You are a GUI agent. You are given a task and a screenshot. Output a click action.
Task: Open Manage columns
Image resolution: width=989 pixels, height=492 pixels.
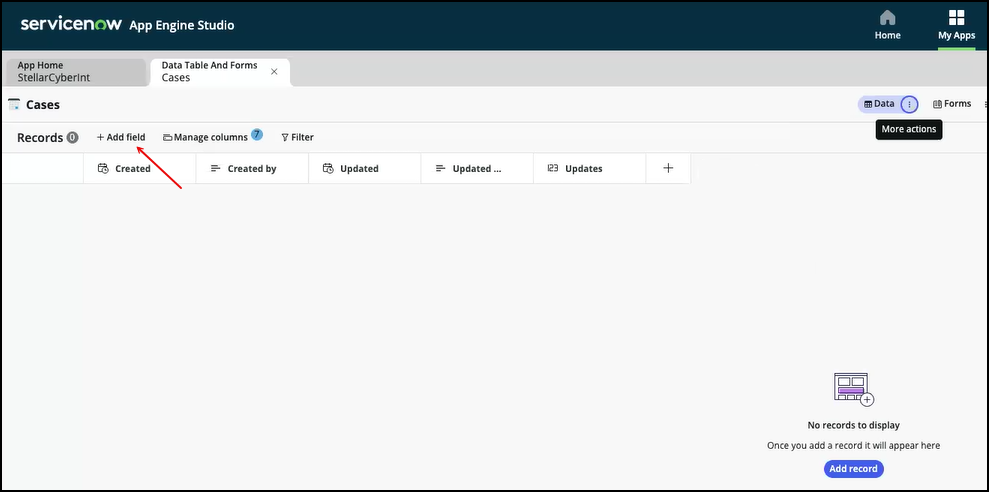(x=205, y=137)
